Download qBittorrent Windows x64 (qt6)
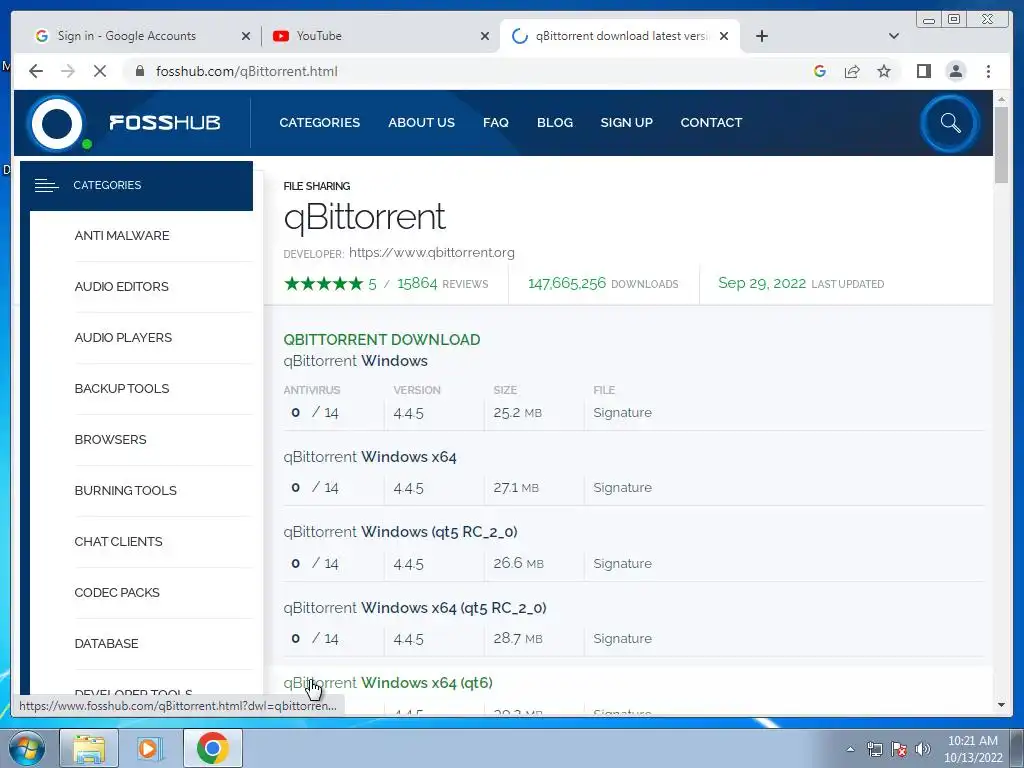 coord(388,683)
